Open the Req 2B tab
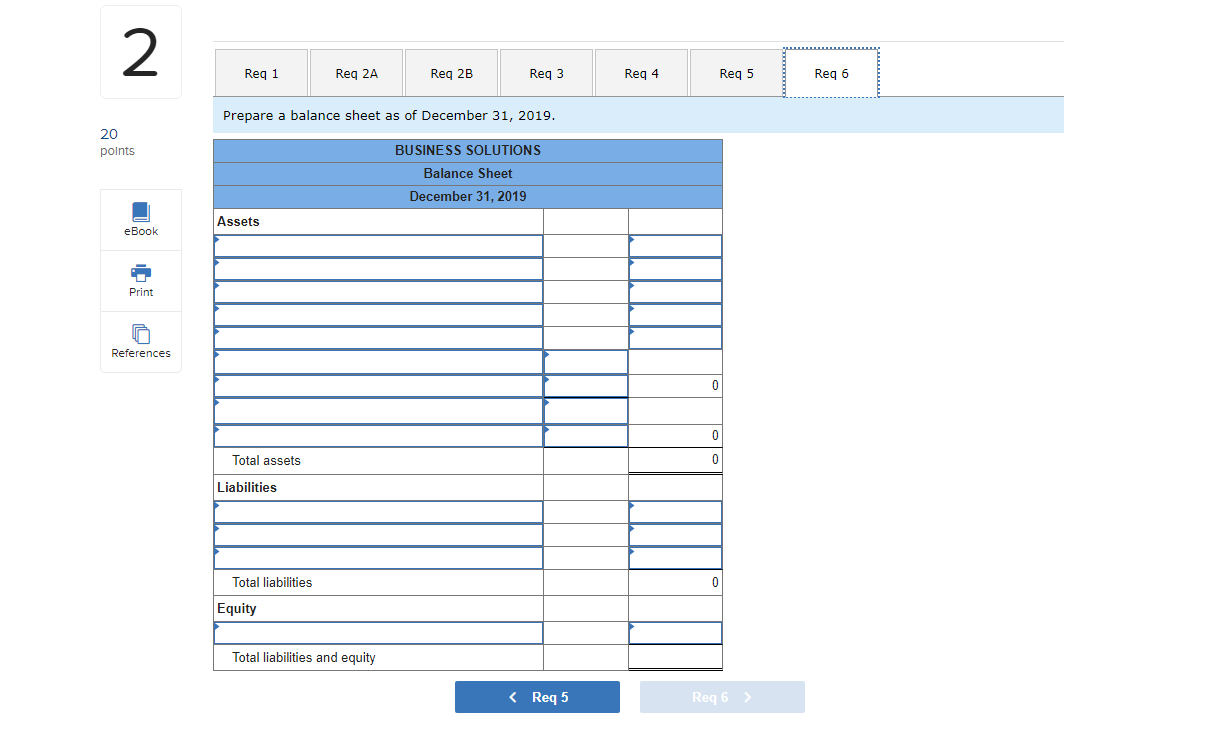 tap(451, 72)
